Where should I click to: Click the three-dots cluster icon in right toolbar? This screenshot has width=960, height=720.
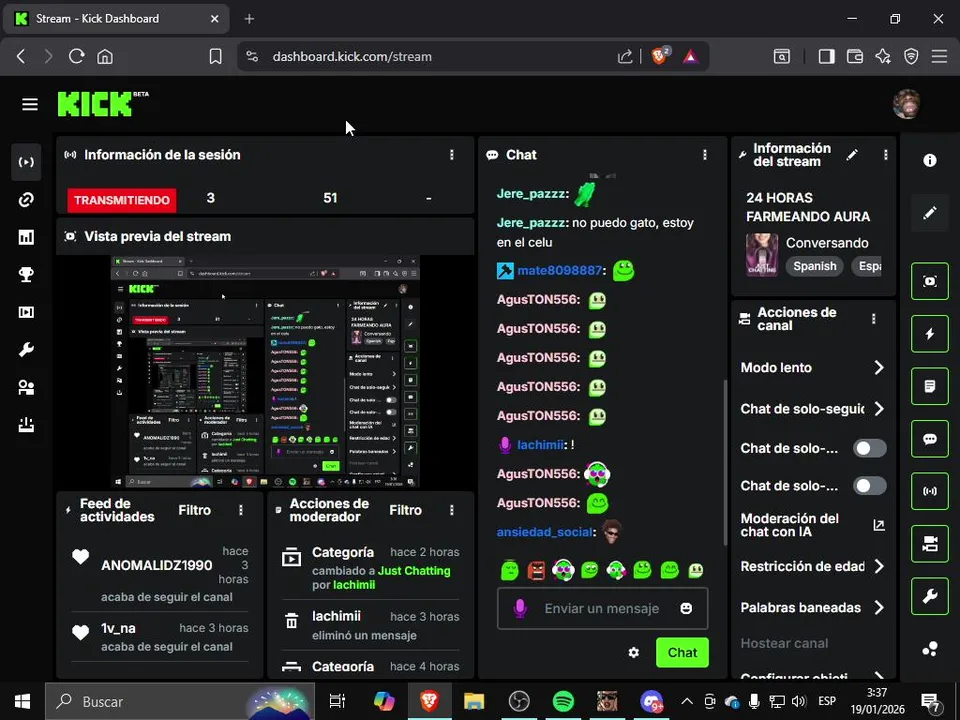click(x=929, y=648)
